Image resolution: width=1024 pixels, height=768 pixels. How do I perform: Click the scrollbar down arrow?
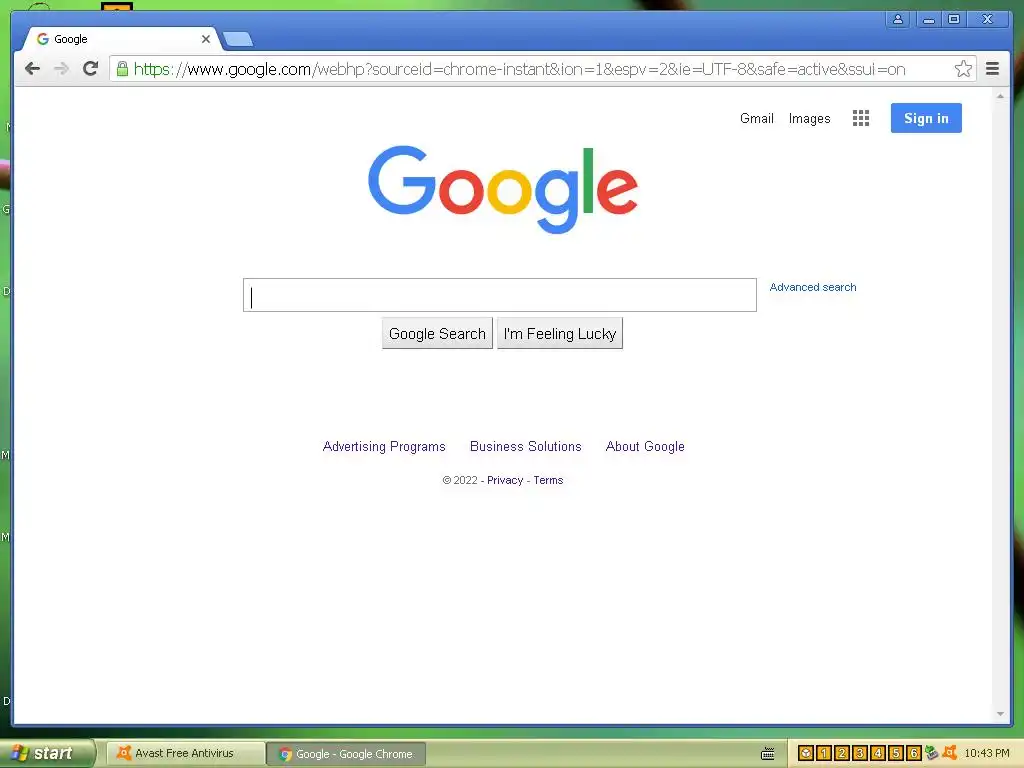click(1000, 714)
